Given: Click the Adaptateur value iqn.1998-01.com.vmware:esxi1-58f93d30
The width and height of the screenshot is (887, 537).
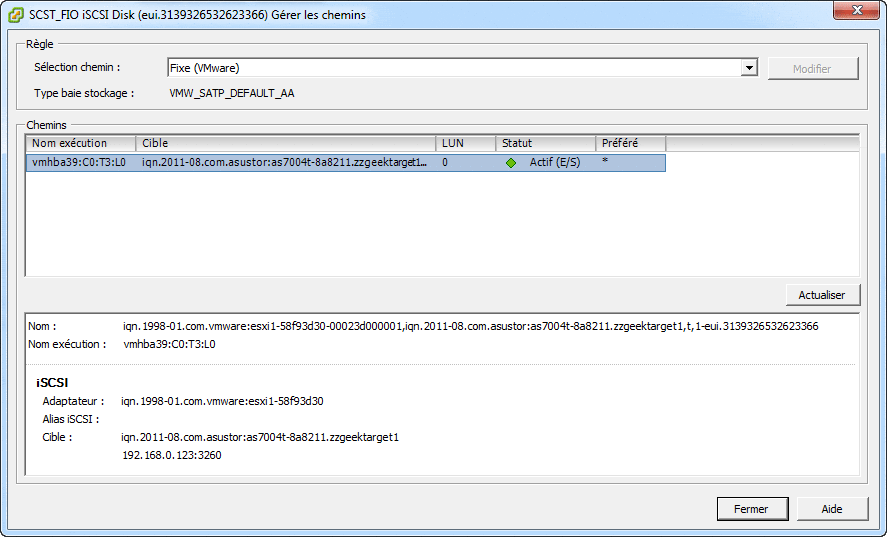Looking at the screenshot, I should click(x=222, y=401).
